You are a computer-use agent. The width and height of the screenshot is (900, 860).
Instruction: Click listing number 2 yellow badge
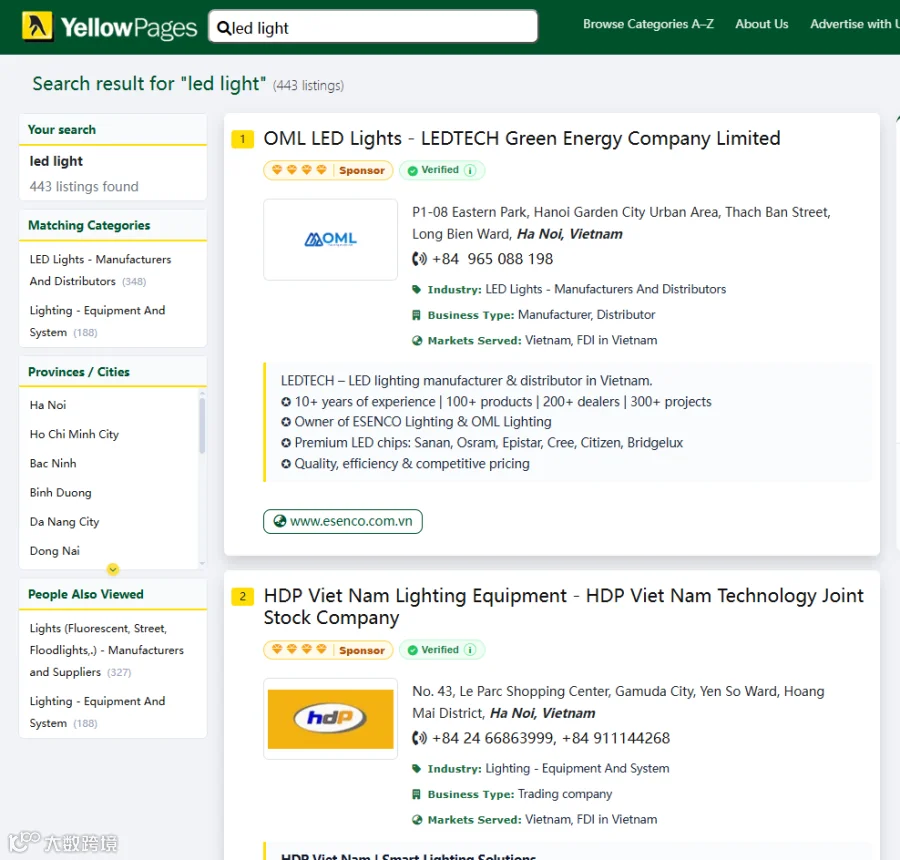tap(243, 596)
